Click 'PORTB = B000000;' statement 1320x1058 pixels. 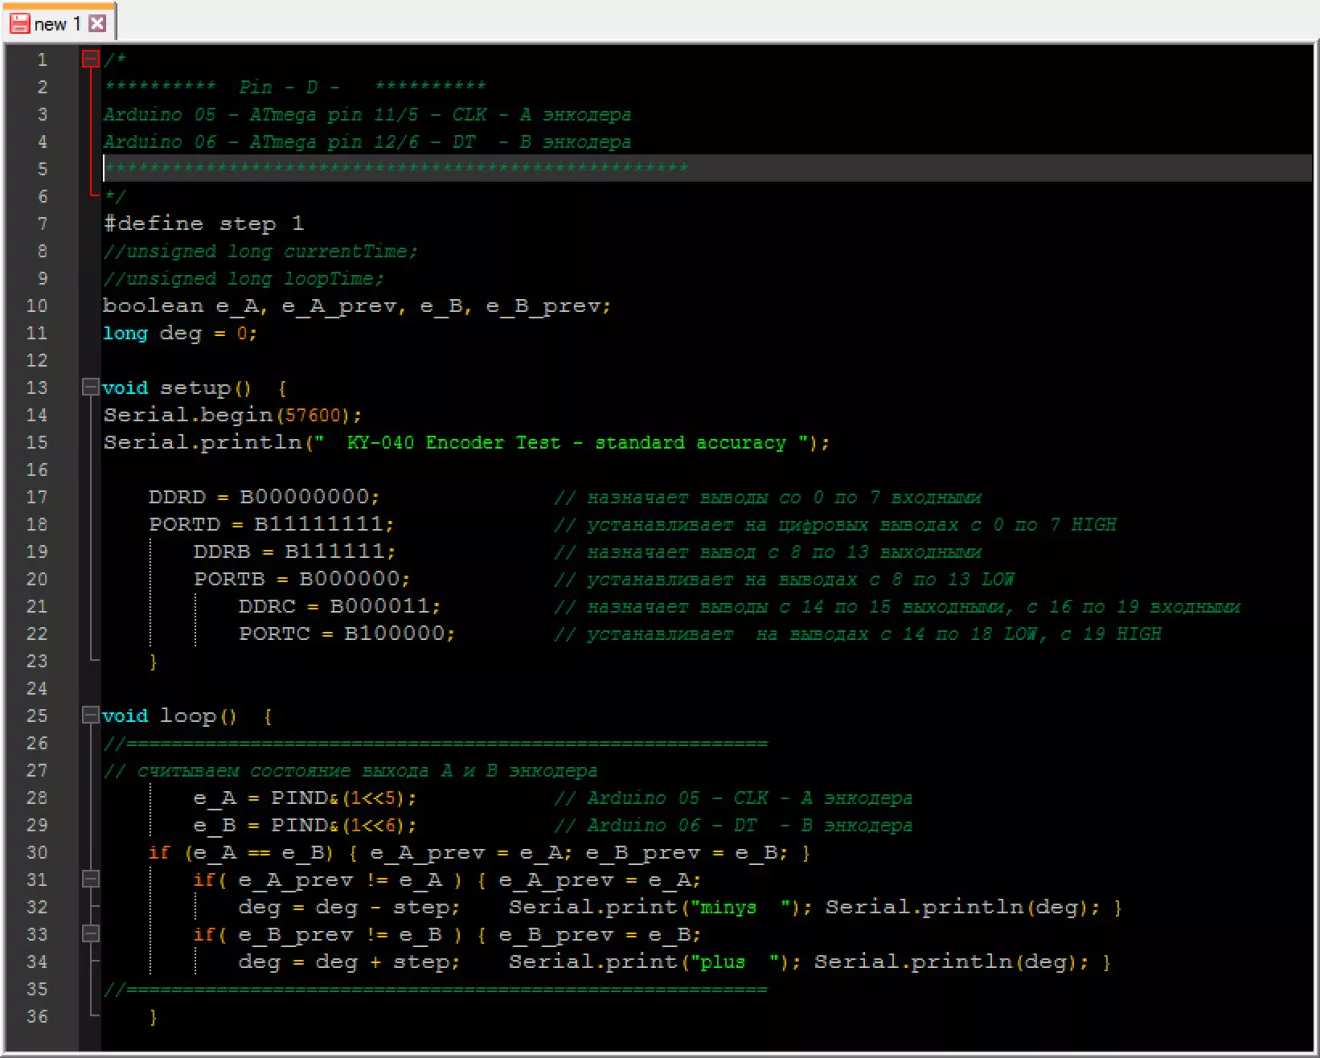point(302,579)
